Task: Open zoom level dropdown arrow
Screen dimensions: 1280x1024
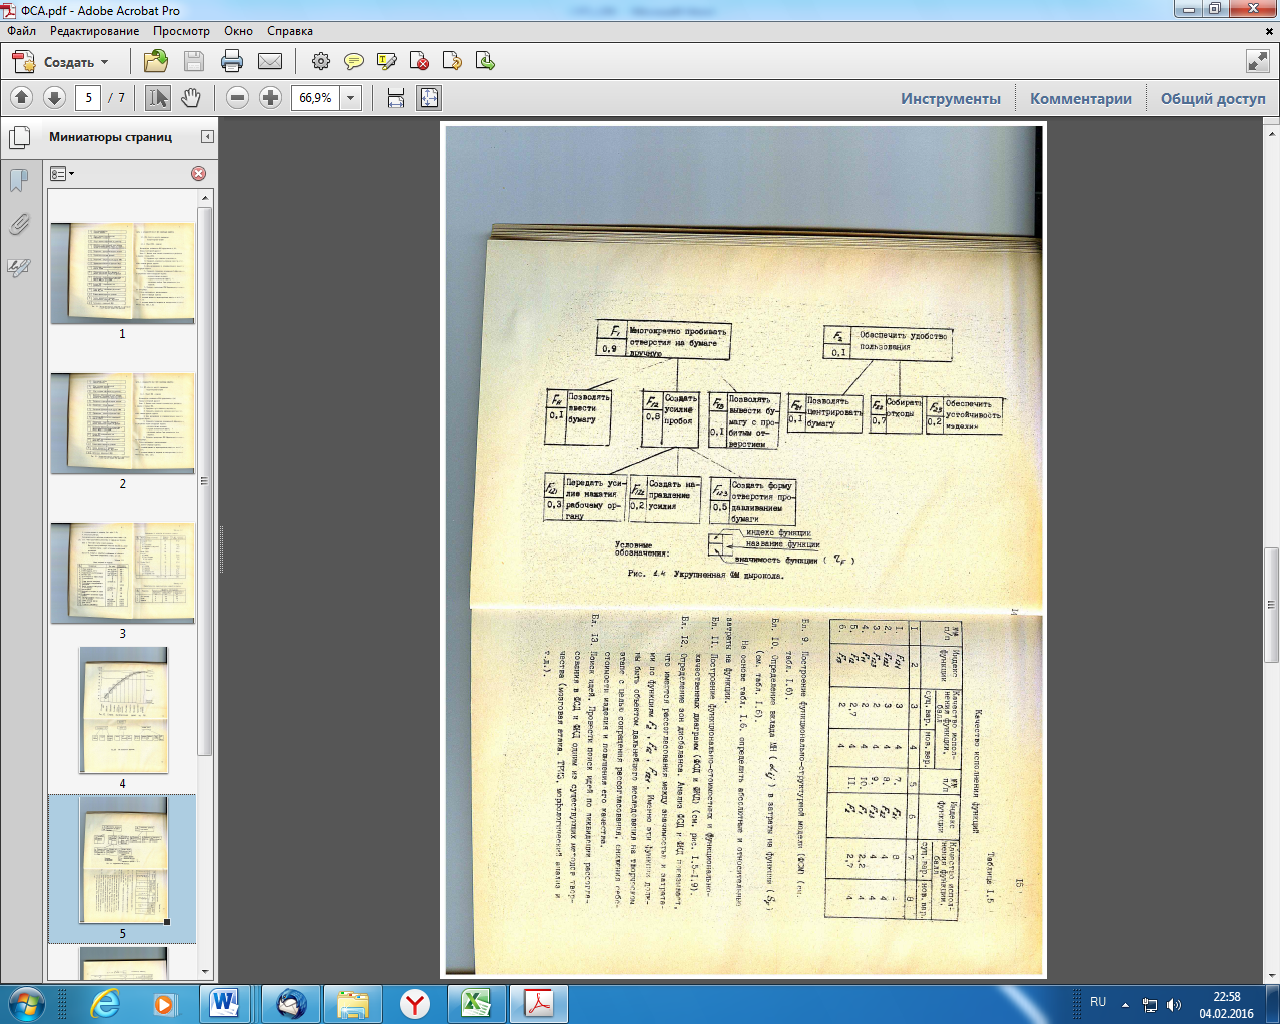Action: coord(351,98)
